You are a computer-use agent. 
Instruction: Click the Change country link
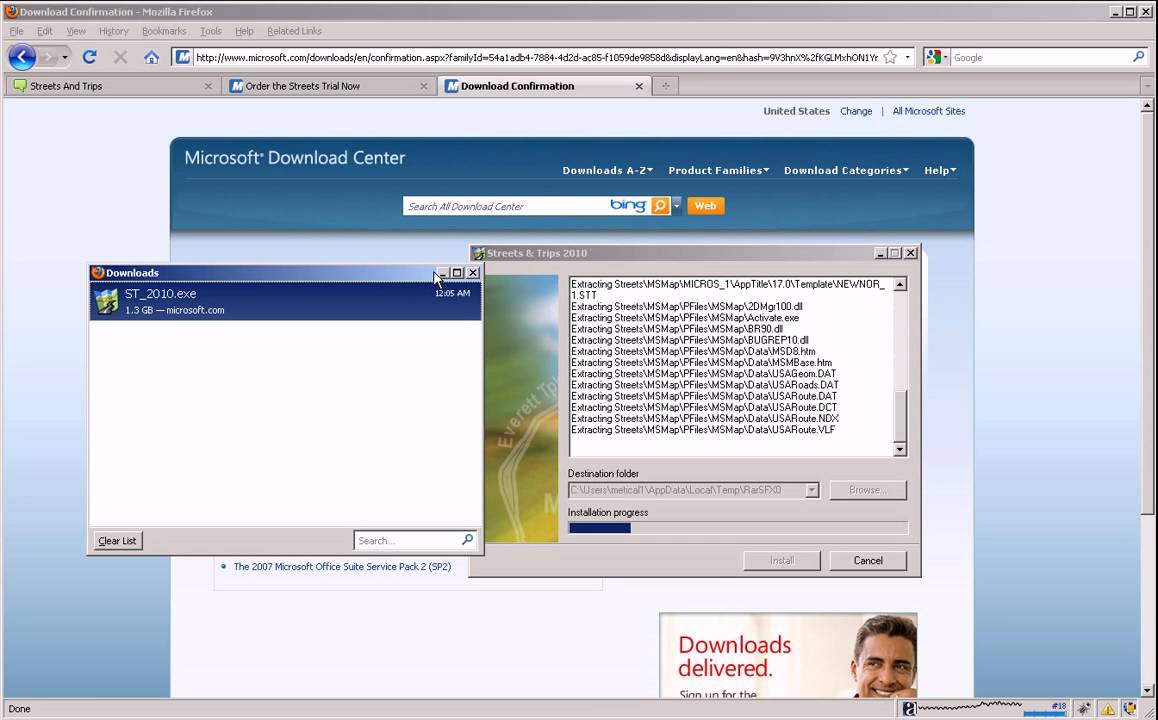pyautogui.click(x=856, y=111)
